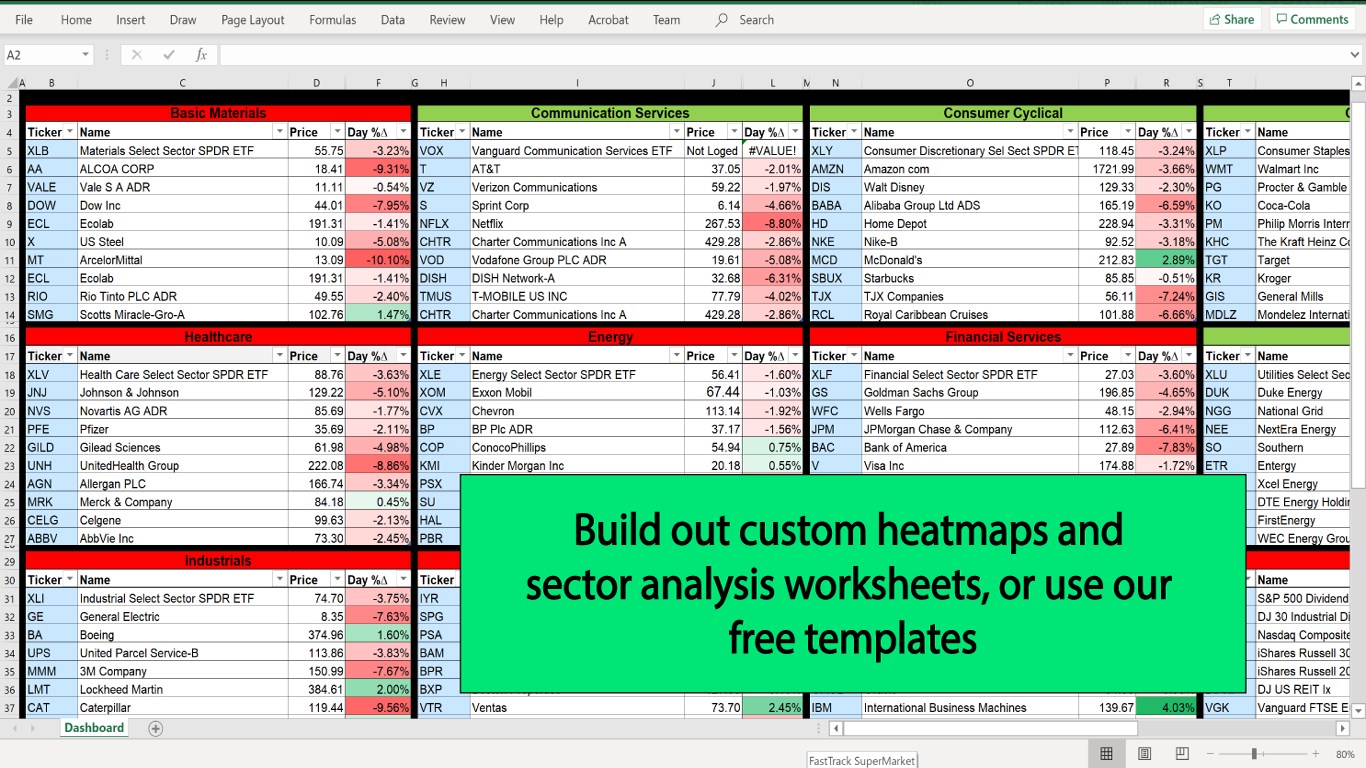Switch to Normal view icon in status bar
The width and height of the screenshot is (1366, 768).
tap(1107, 753)
